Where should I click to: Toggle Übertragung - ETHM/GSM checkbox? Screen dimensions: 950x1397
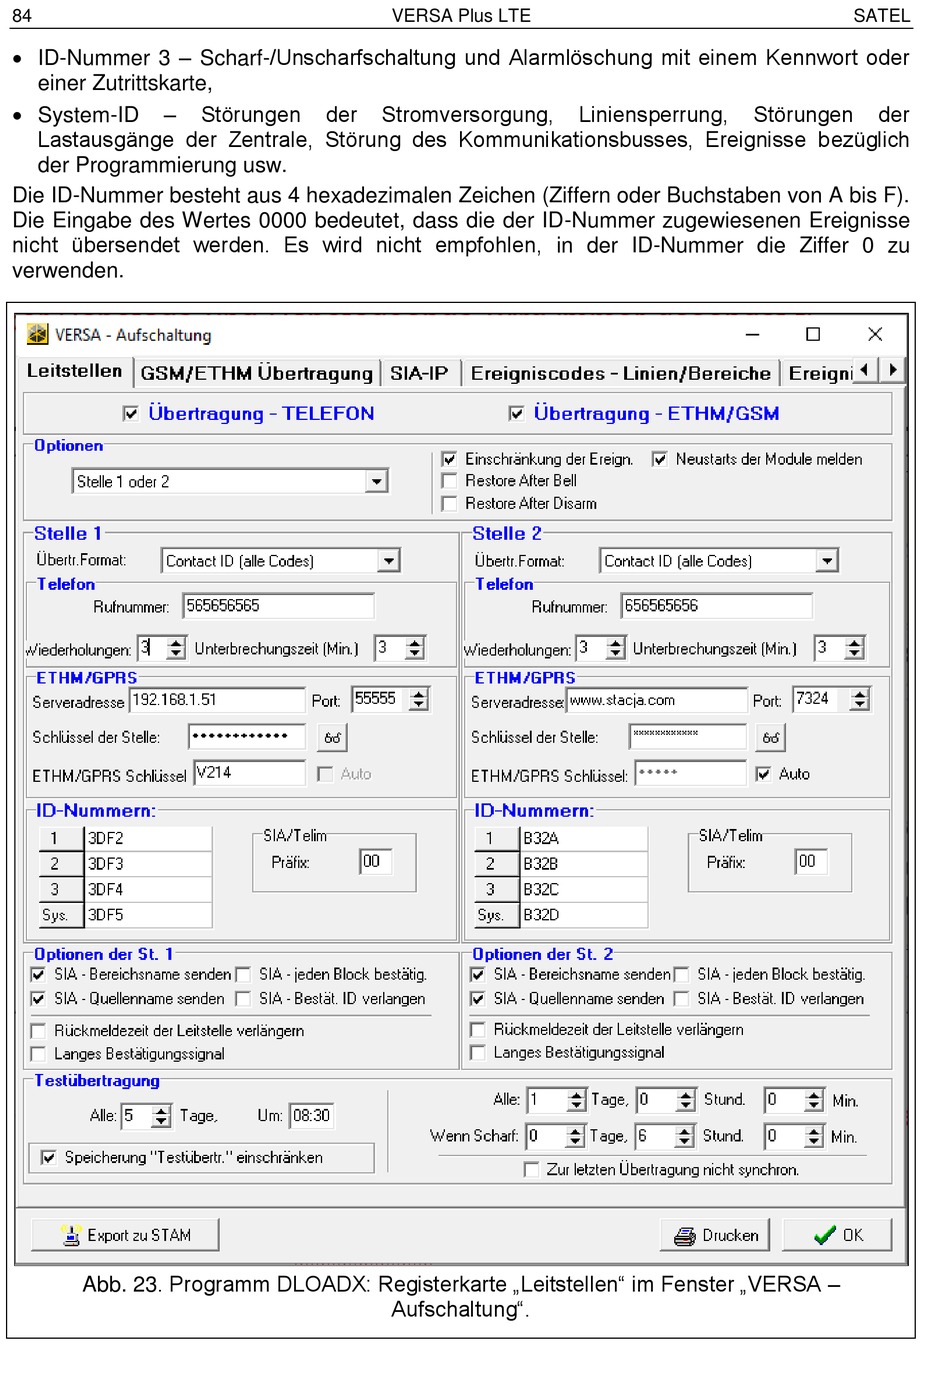pos(516,413)
